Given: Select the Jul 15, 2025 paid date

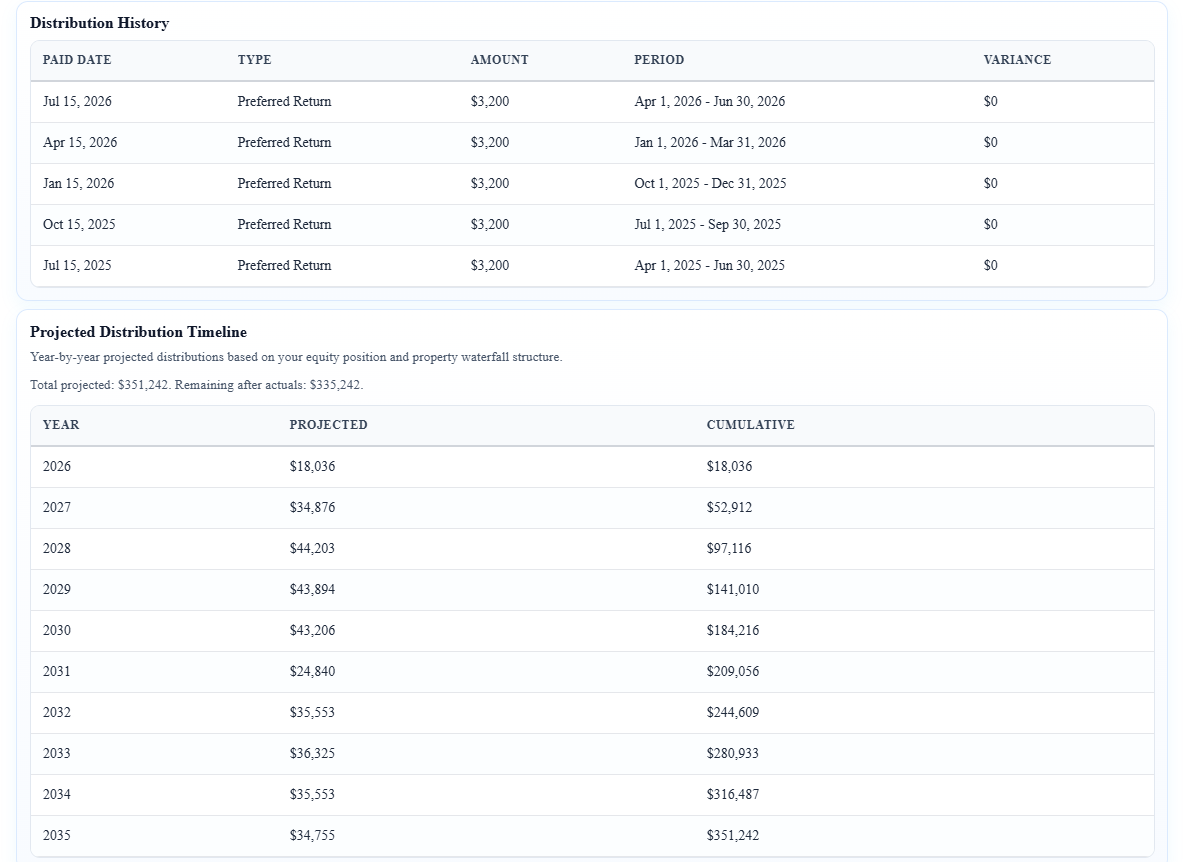Looking at the screenshot, I should click(77, 265).
